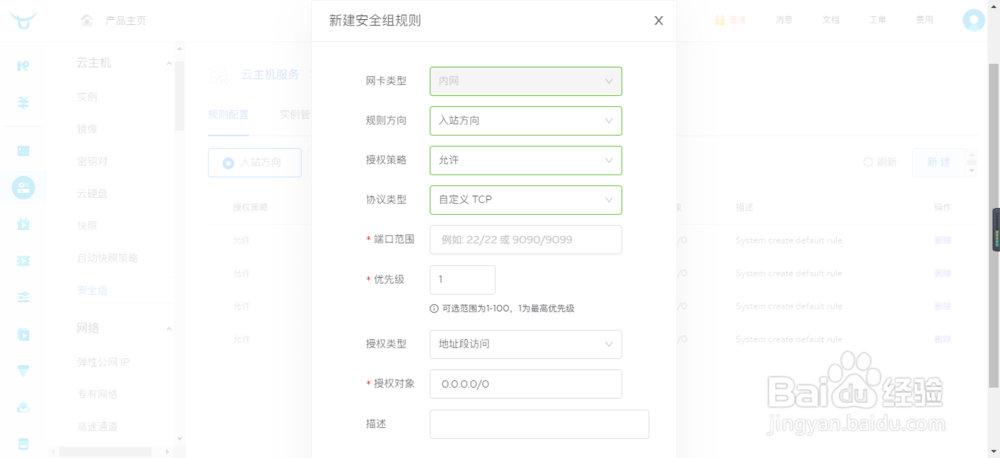Screen dimensions: 1000x458
Task: Open the 规则方向 dropdown
Action: click(525, 120)
